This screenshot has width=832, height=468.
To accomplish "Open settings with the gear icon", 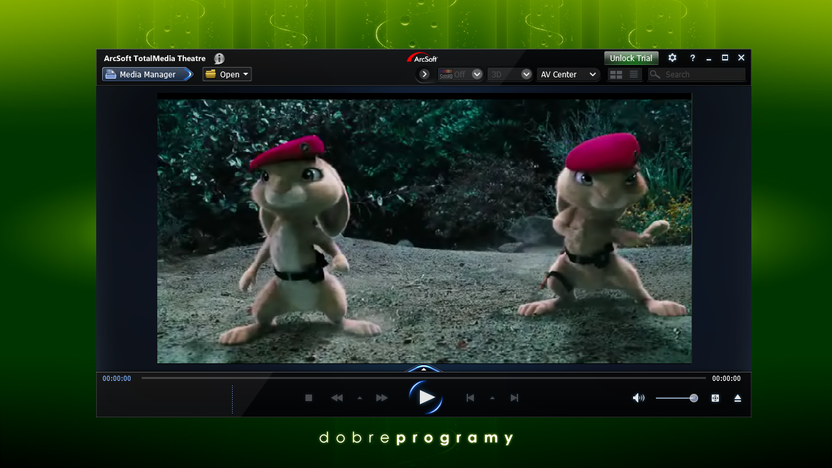I will point(672,58).
